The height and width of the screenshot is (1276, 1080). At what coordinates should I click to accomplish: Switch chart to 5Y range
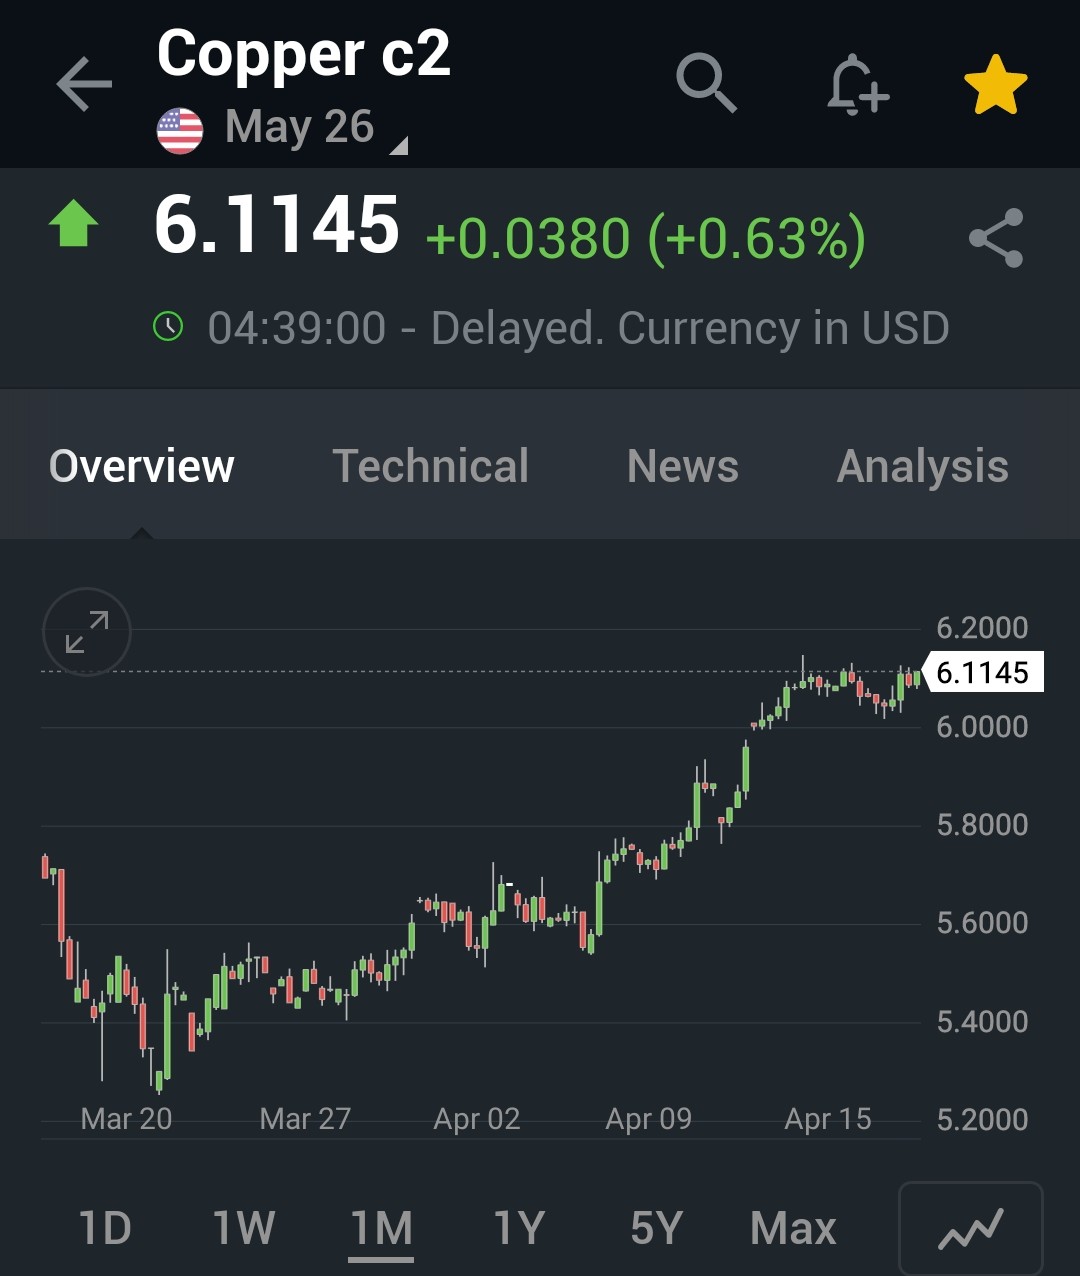[656, 1228]
